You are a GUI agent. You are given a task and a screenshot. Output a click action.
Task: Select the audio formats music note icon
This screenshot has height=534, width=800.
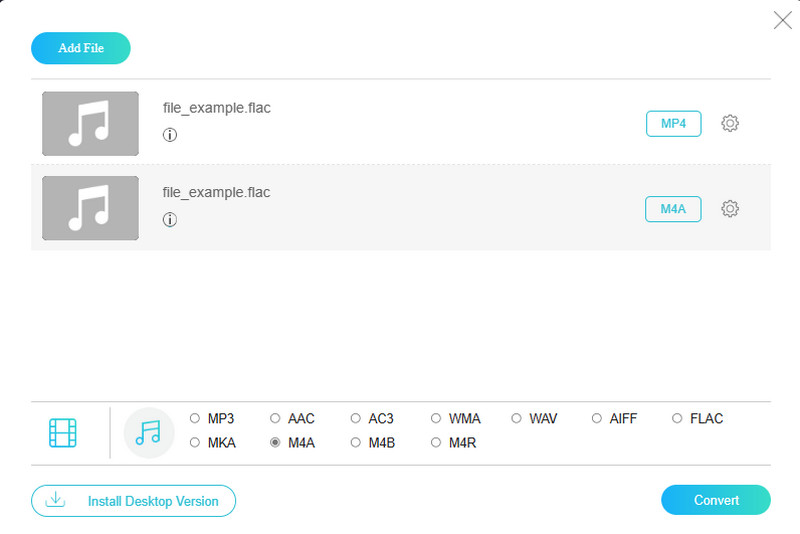coord(148,432)
